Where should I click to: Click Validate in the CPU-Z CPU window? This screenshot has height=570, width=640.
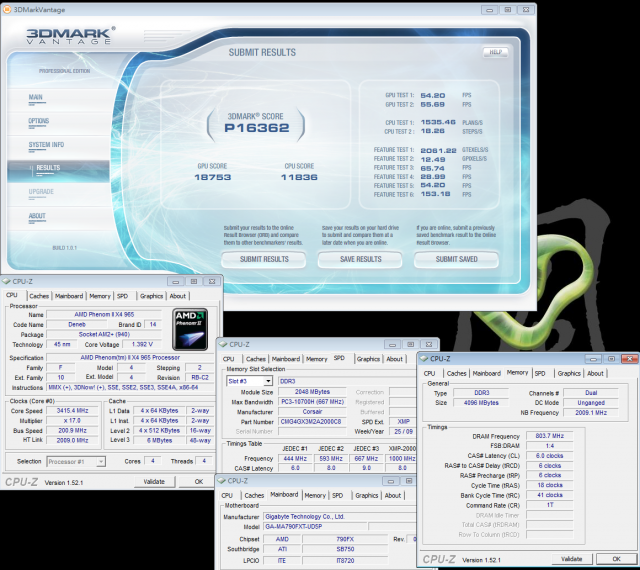(x=154, y=482)
